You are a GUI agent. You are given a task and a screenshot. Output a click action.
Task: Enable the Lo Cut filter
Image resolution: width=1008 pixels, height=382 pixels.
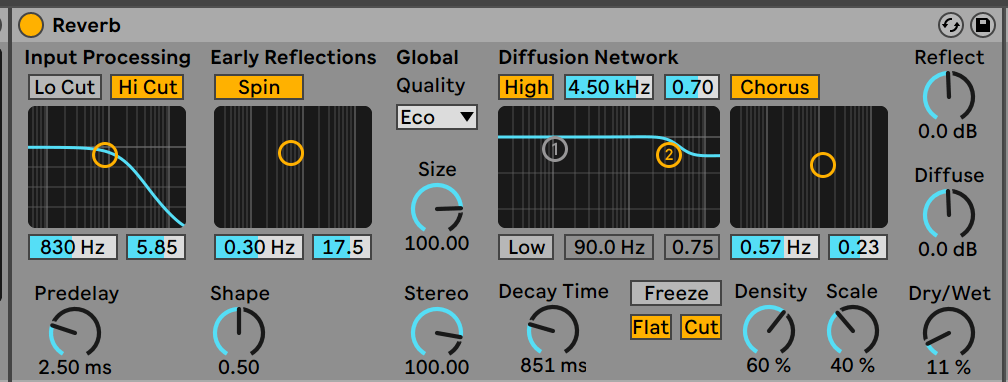click(x=65, y=87)
